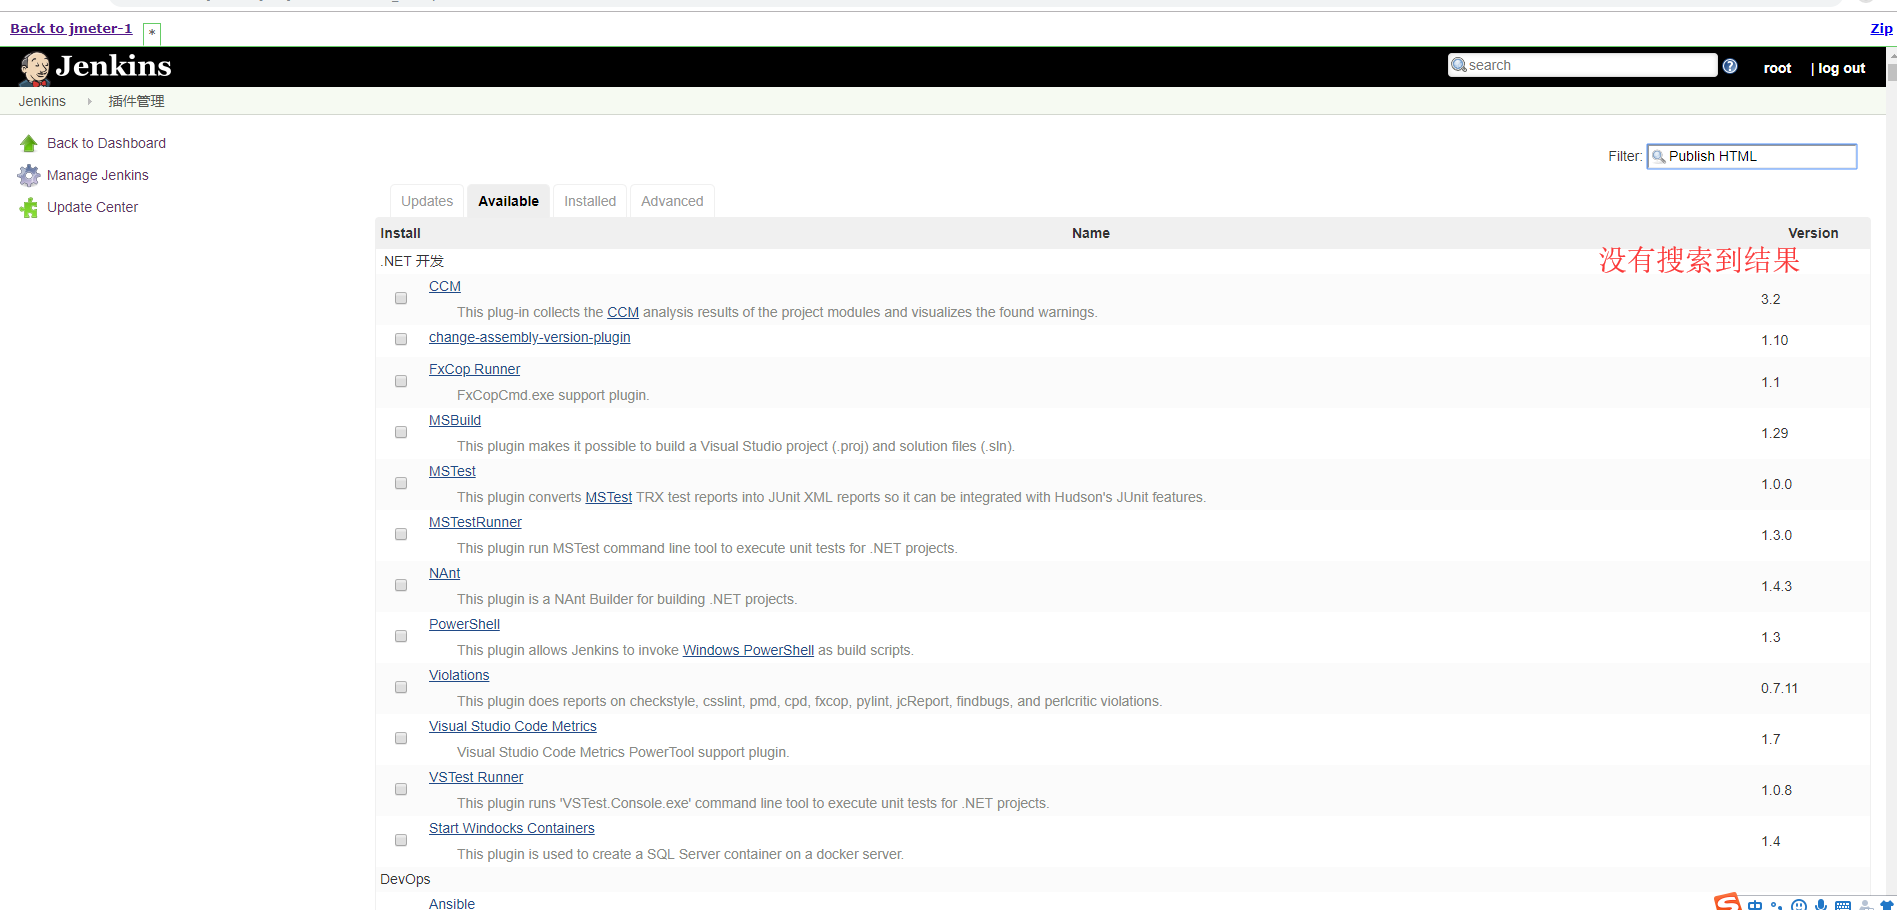The image size is (1897, 910).
Task: Click the log out link
Action: [1843, 67]
